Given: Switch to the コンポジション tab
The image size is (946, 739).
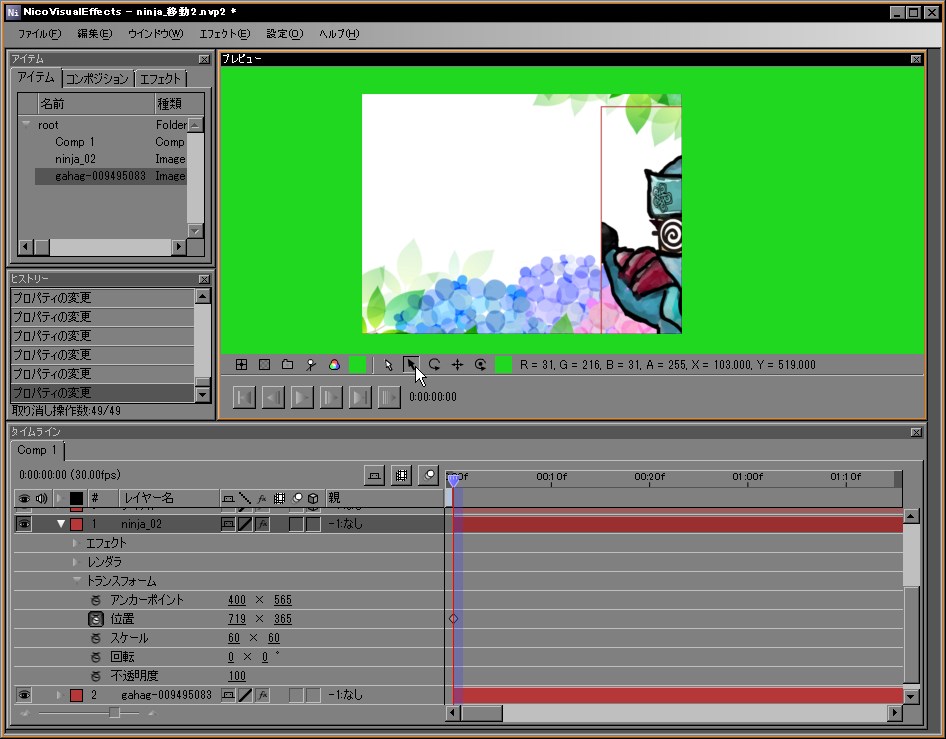Looking at the screenshot, I should point(97,79).
